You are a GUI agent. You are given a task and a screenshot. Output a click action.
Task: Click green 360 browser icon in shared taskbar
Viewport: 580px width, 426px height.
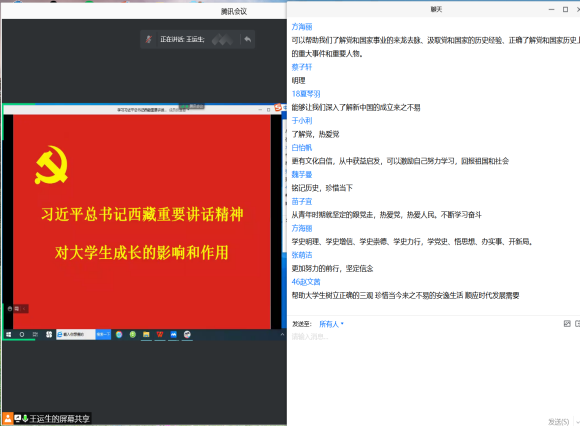pos(133,335)
